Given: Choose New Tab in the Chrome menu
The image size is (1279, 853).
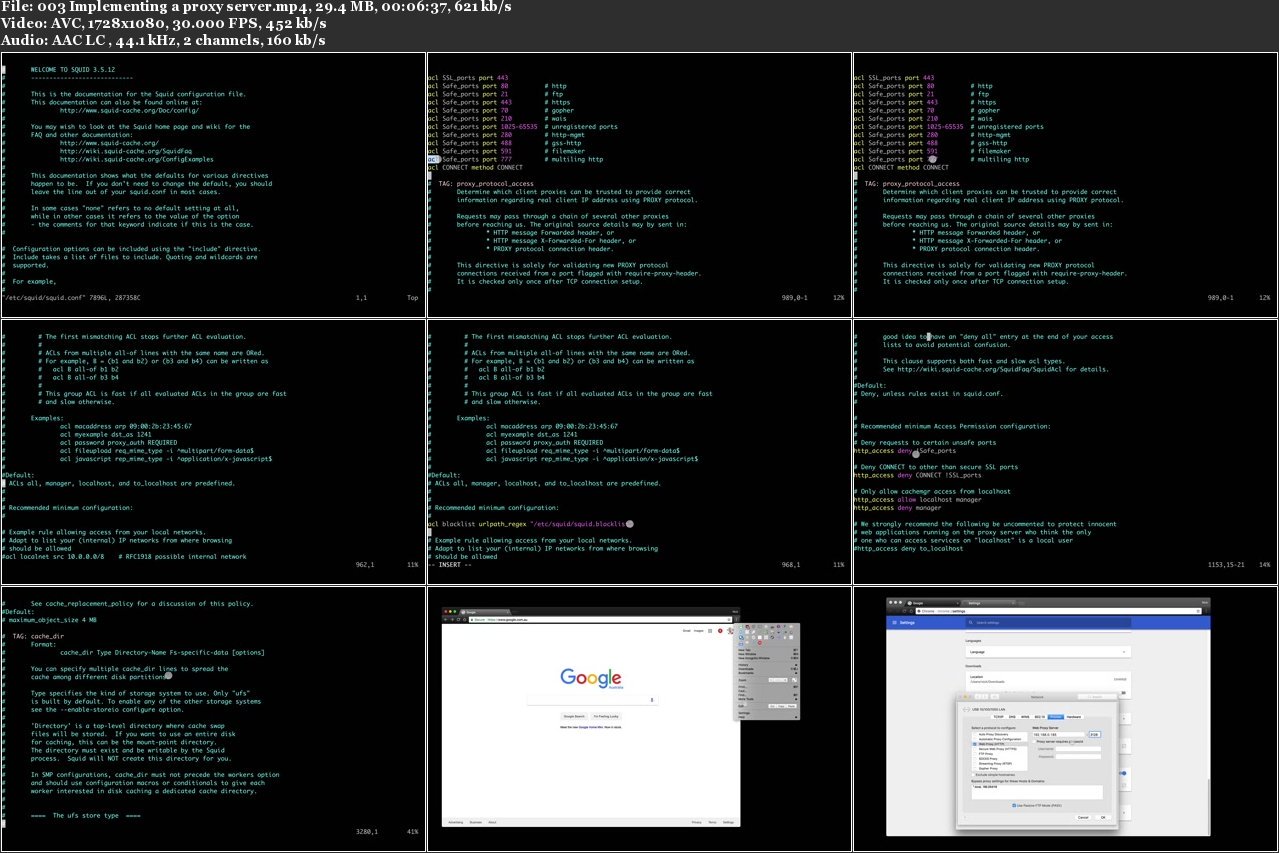Looking at the screenshot, I should (768, 650).
